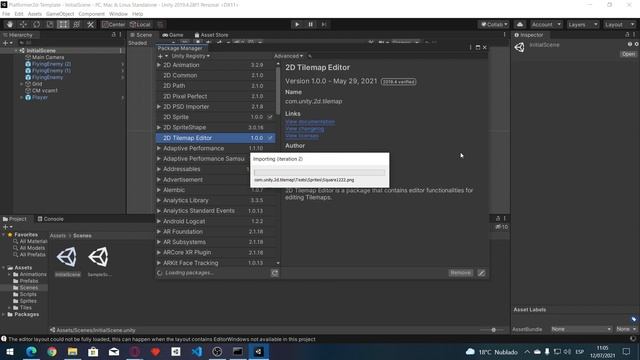Select Prefabs folder in Project
The image size is (640, 360).
click(x=29, y=281)
